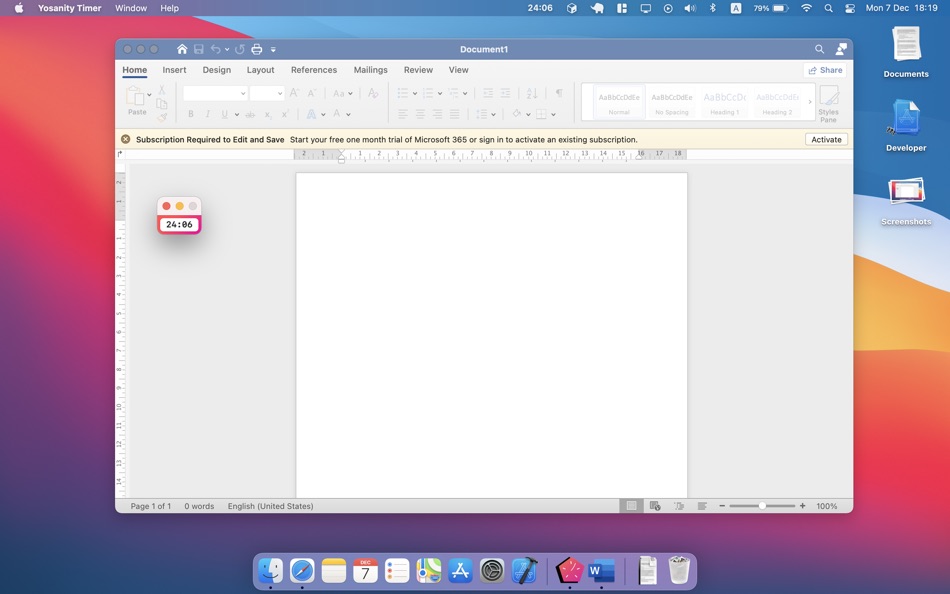Click the Decrease Font Size icon
The width and height of the screenshot is (950, 594).
(312, 93)
